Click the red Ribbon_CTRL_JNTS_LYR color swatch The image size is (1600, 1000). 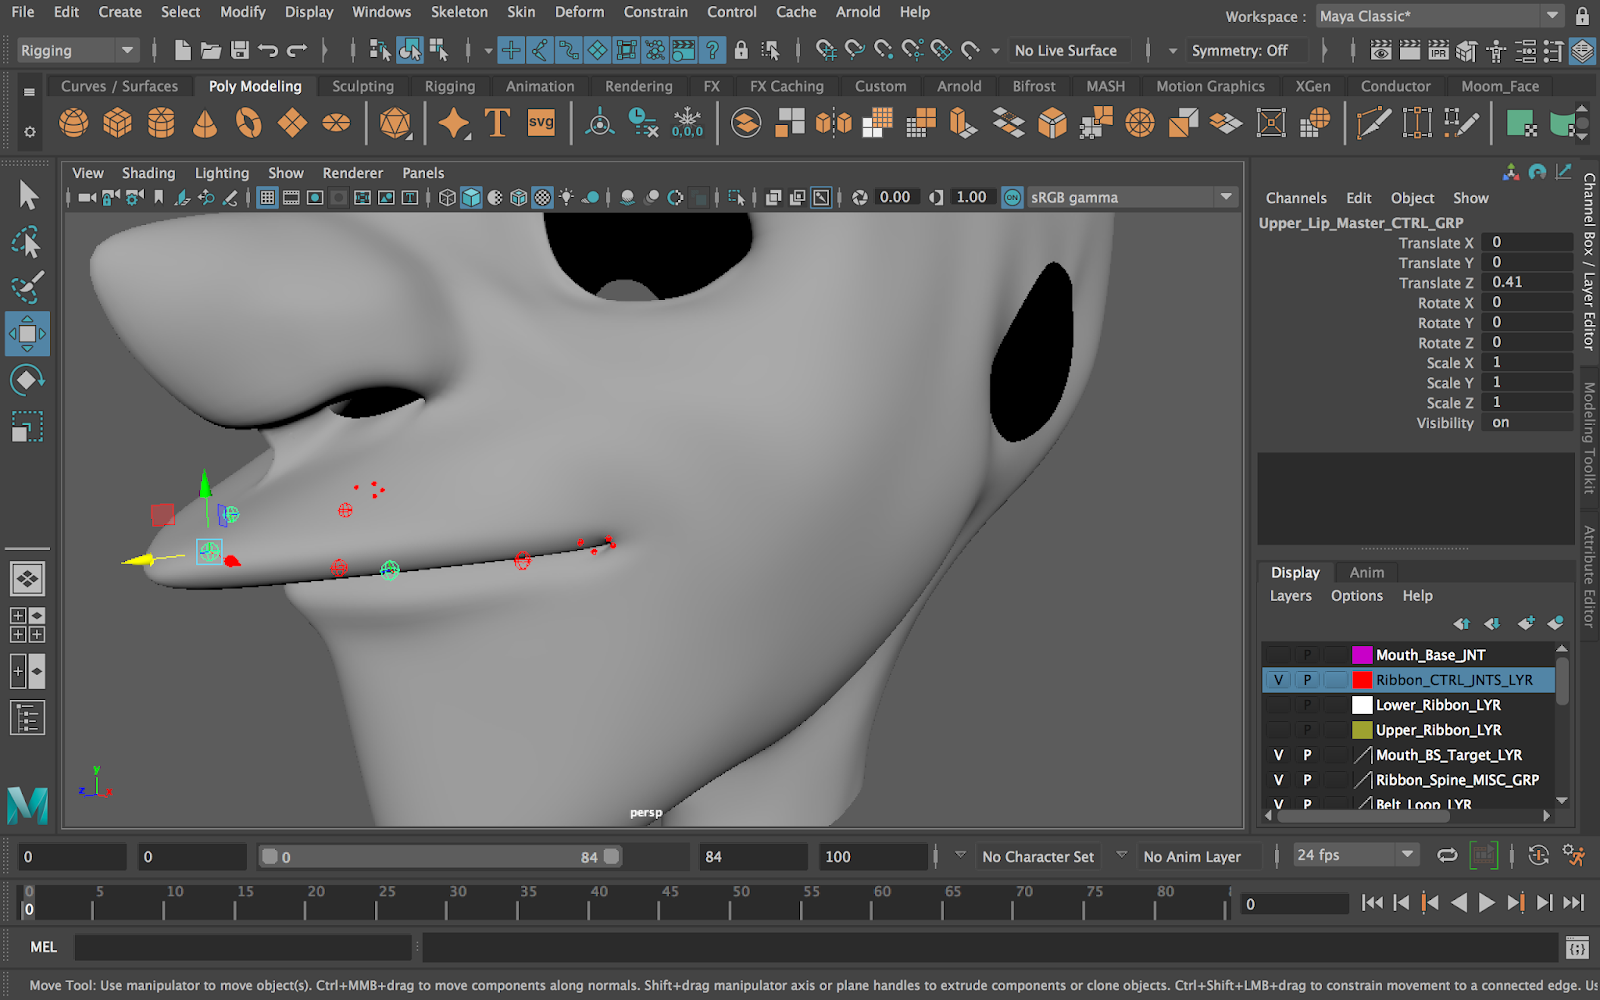[1362, 680]
